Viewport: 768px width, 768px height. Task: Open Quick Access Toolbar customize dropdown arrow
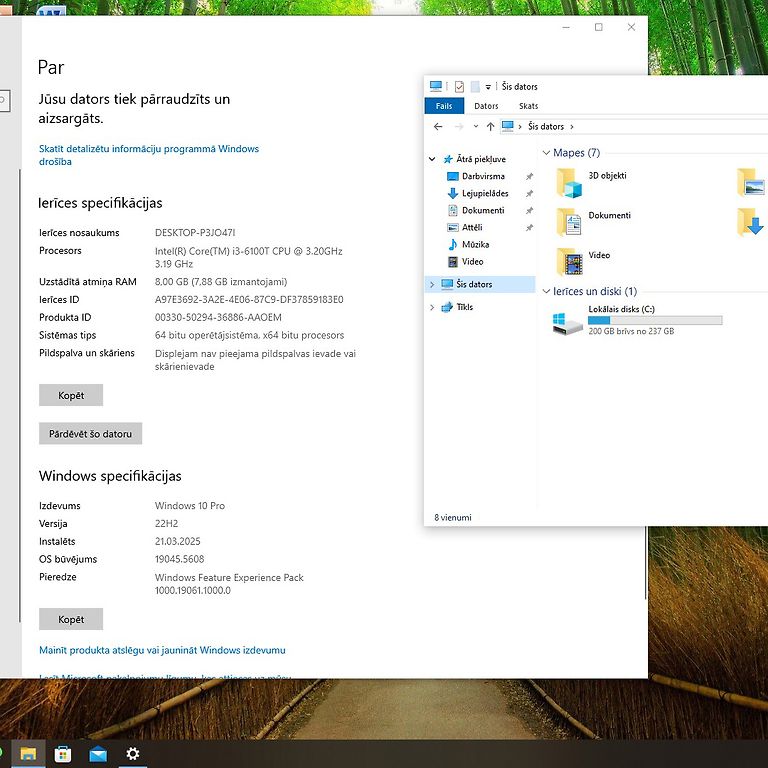(x=488, y=87)
